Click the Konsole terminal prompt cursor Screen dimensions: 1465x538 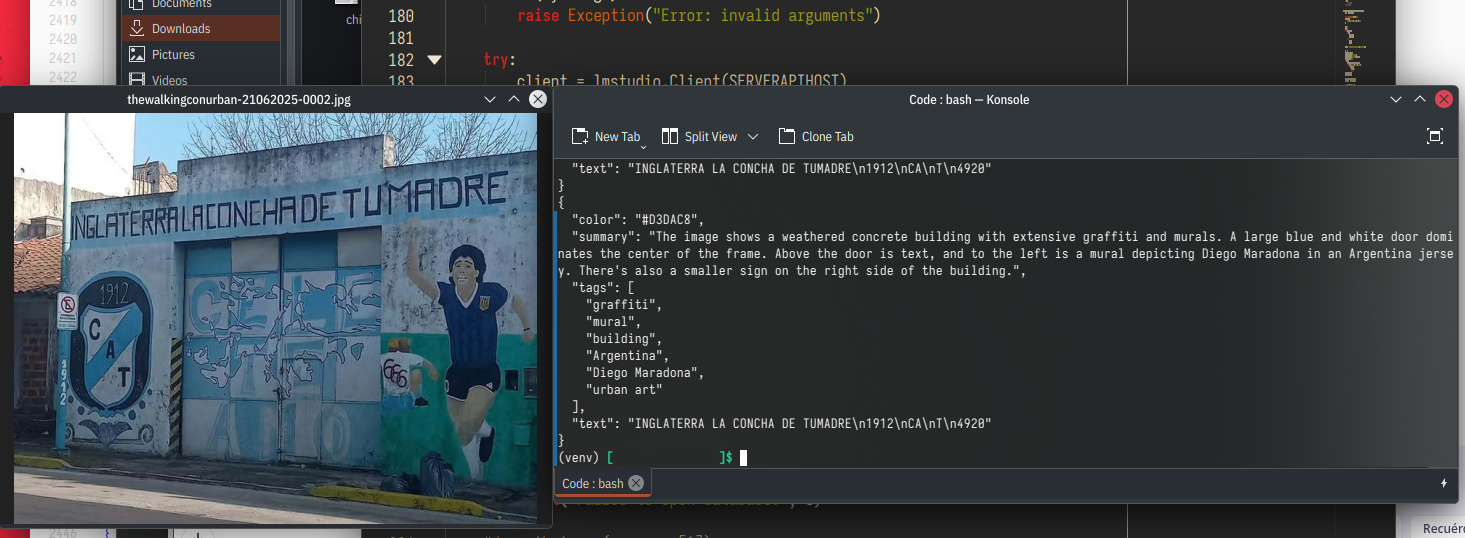coord(743,458)
